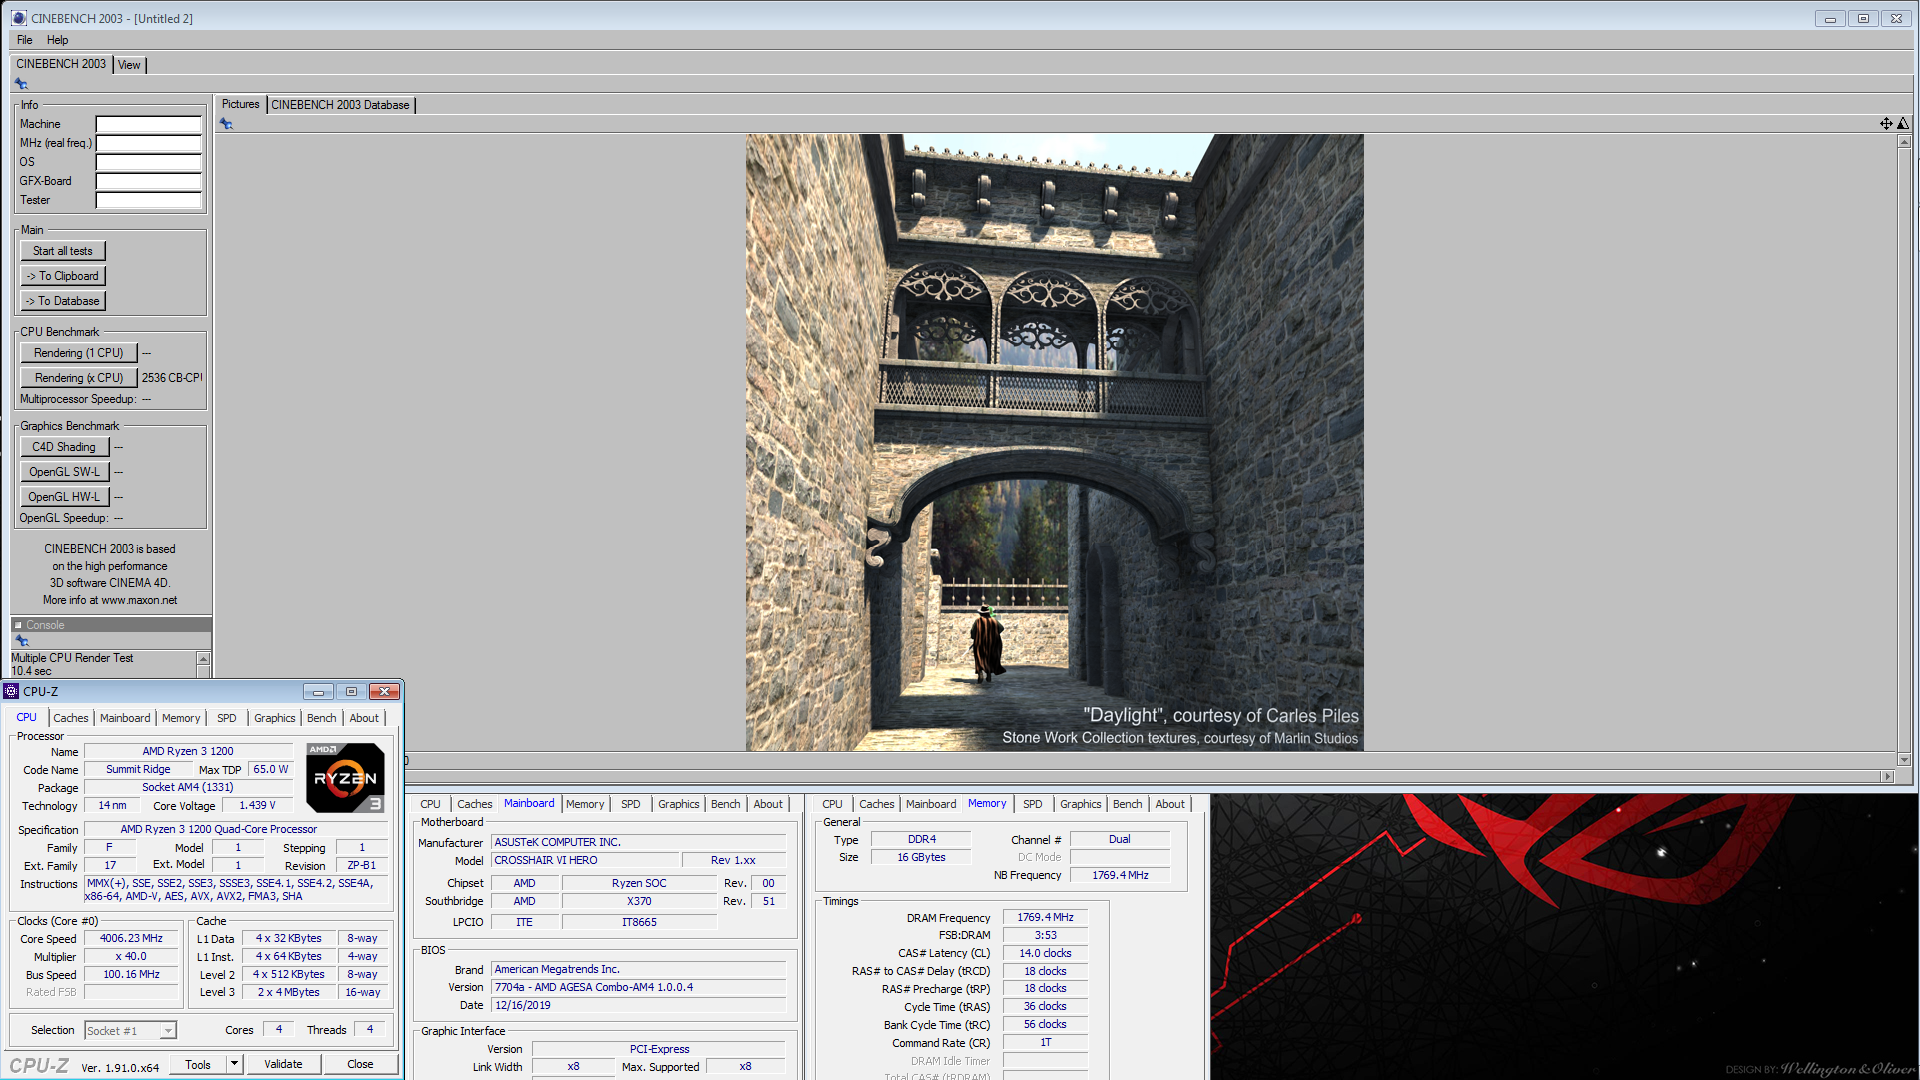Image resolution: width=1920 pixels, height=1080 pixels.
Task: Click the GFX-Board input field
Action: point(149,181)
